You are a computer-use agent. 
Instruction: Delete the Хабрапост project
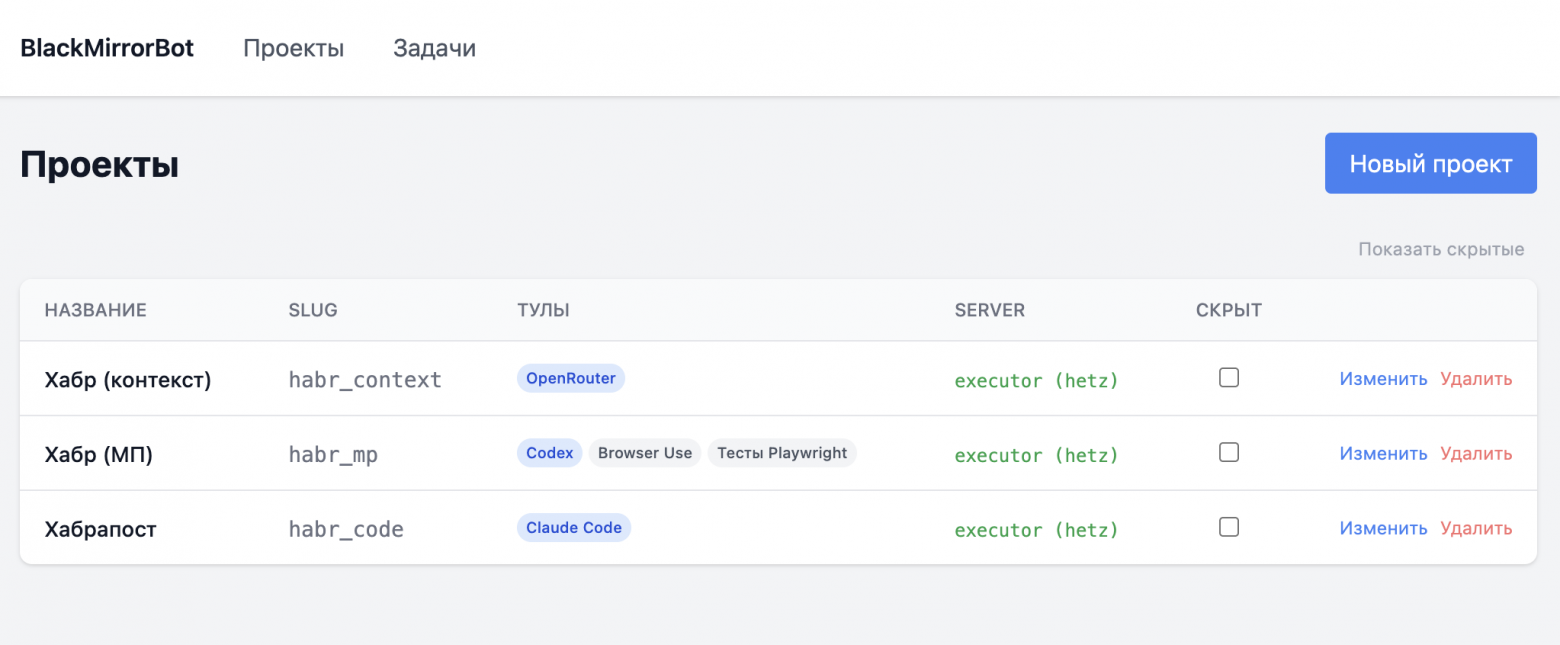pos(1476,528)
